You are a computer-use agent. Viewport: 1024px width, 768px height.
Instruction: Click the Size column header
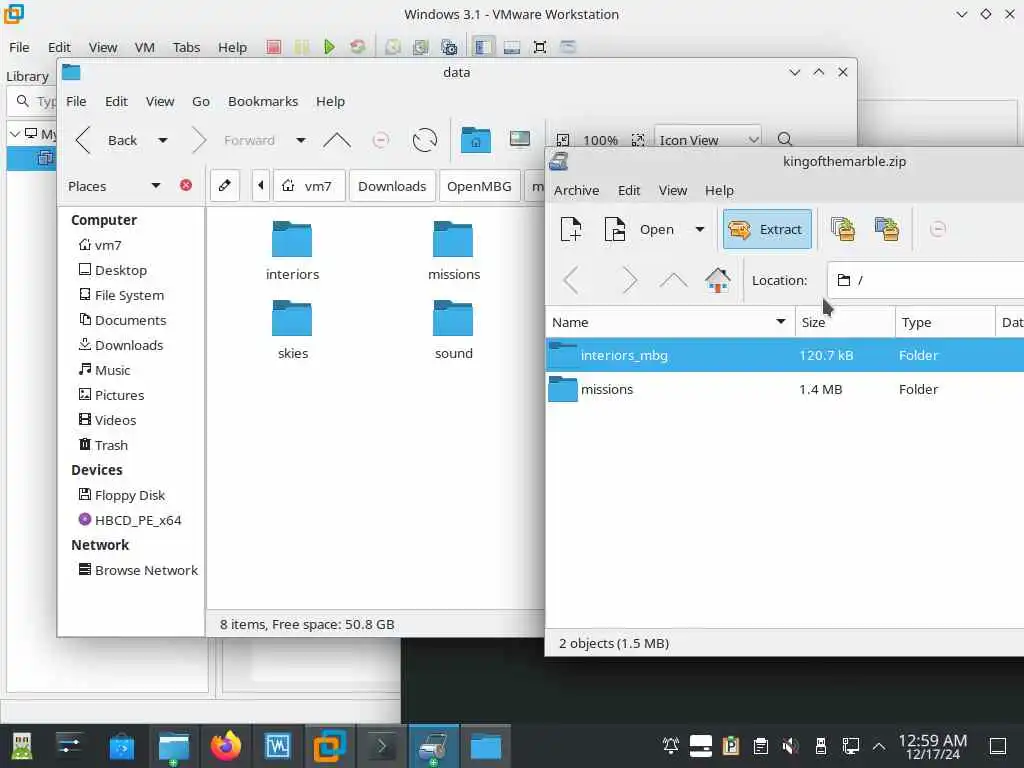click(844, 322)
